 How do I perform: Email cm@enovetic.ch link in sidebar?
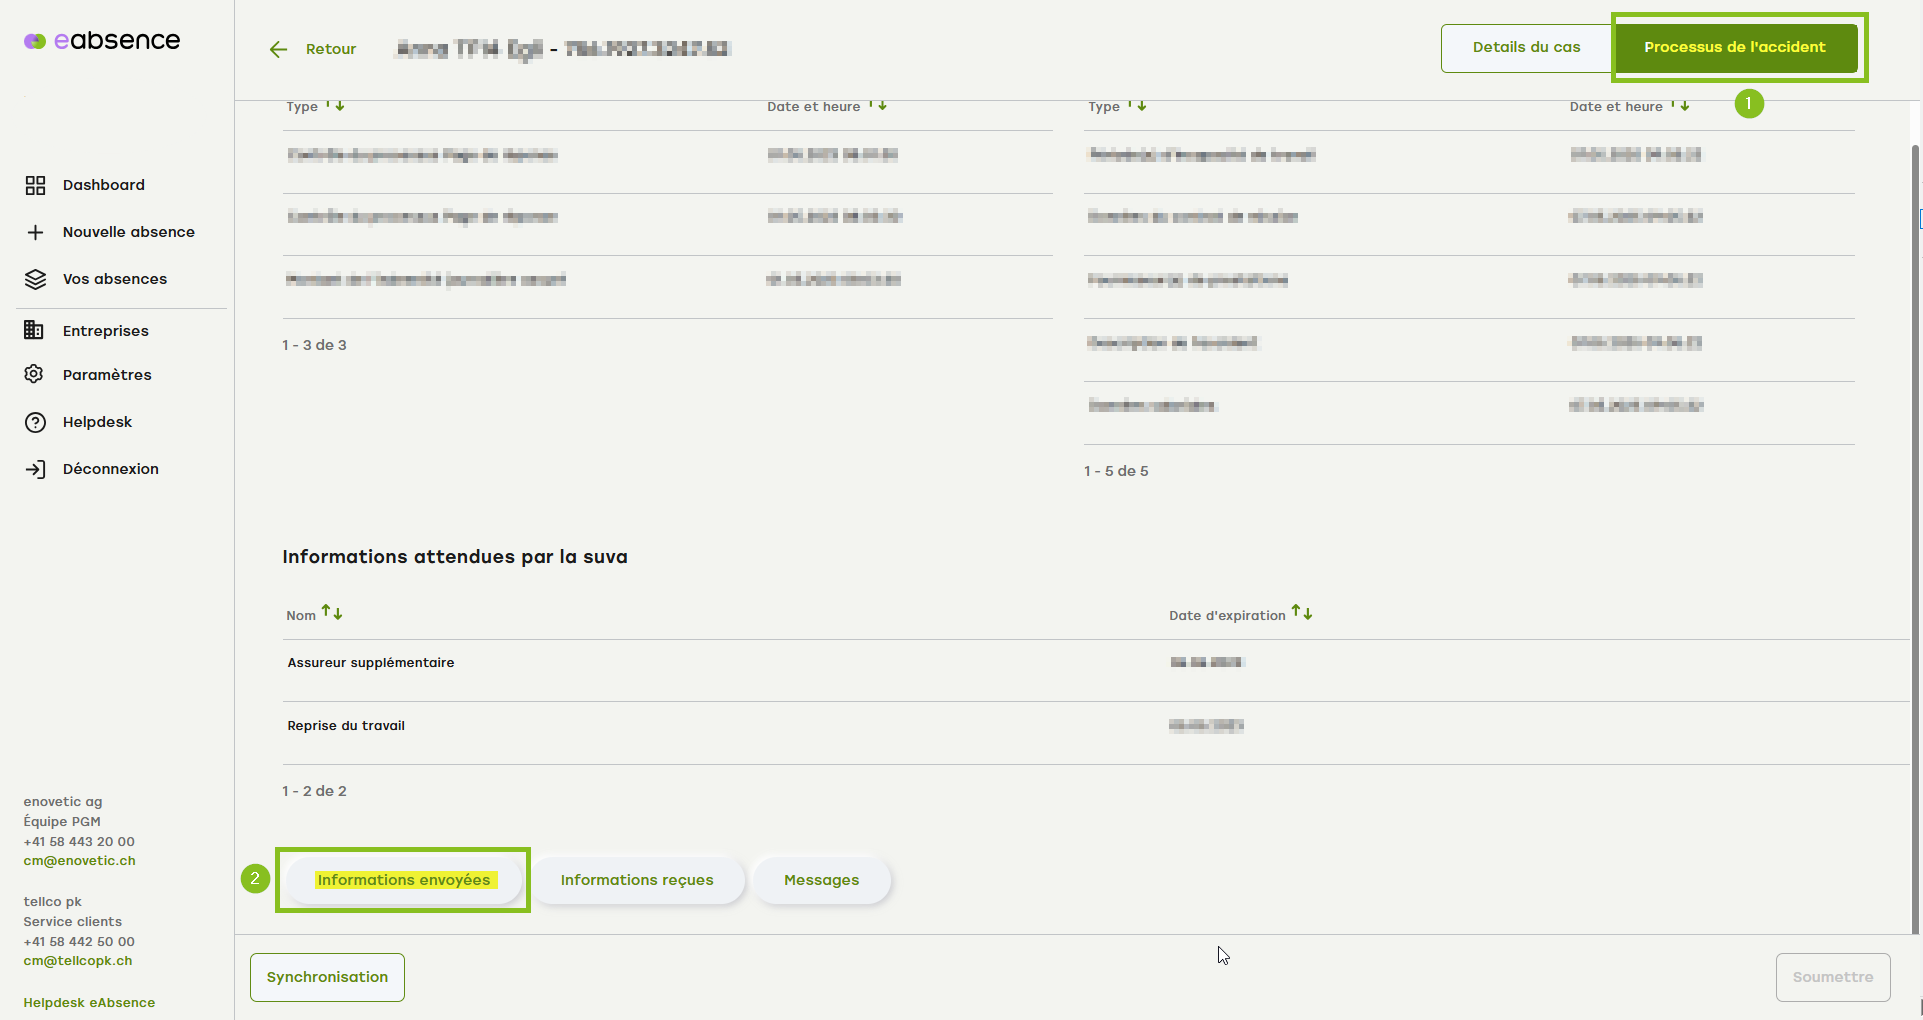(79, 861)
